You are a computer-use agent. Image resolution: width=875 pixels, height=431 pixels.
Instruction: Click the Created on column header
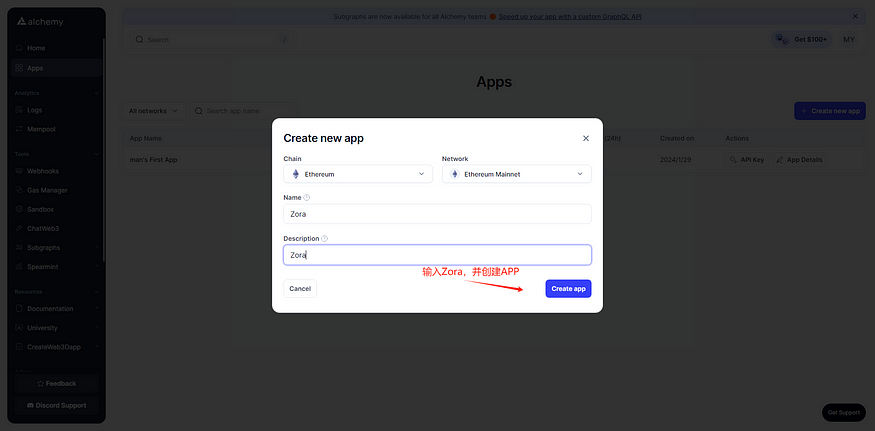[x=677, y=138]
